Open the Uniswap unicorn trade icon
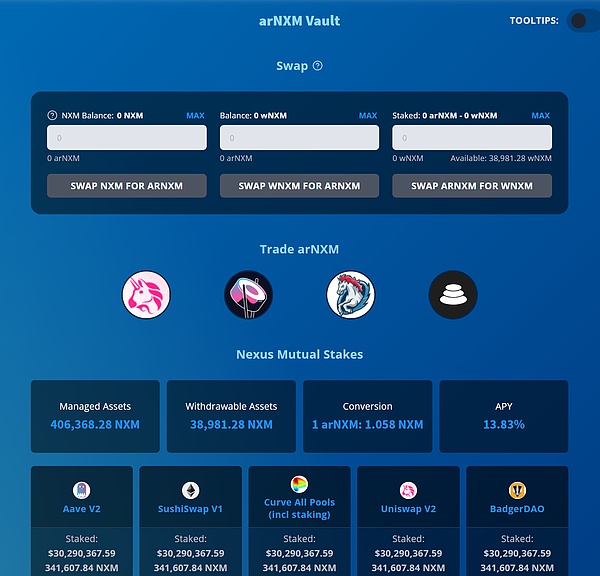This screenshot has width=600, height=576. 146,295
